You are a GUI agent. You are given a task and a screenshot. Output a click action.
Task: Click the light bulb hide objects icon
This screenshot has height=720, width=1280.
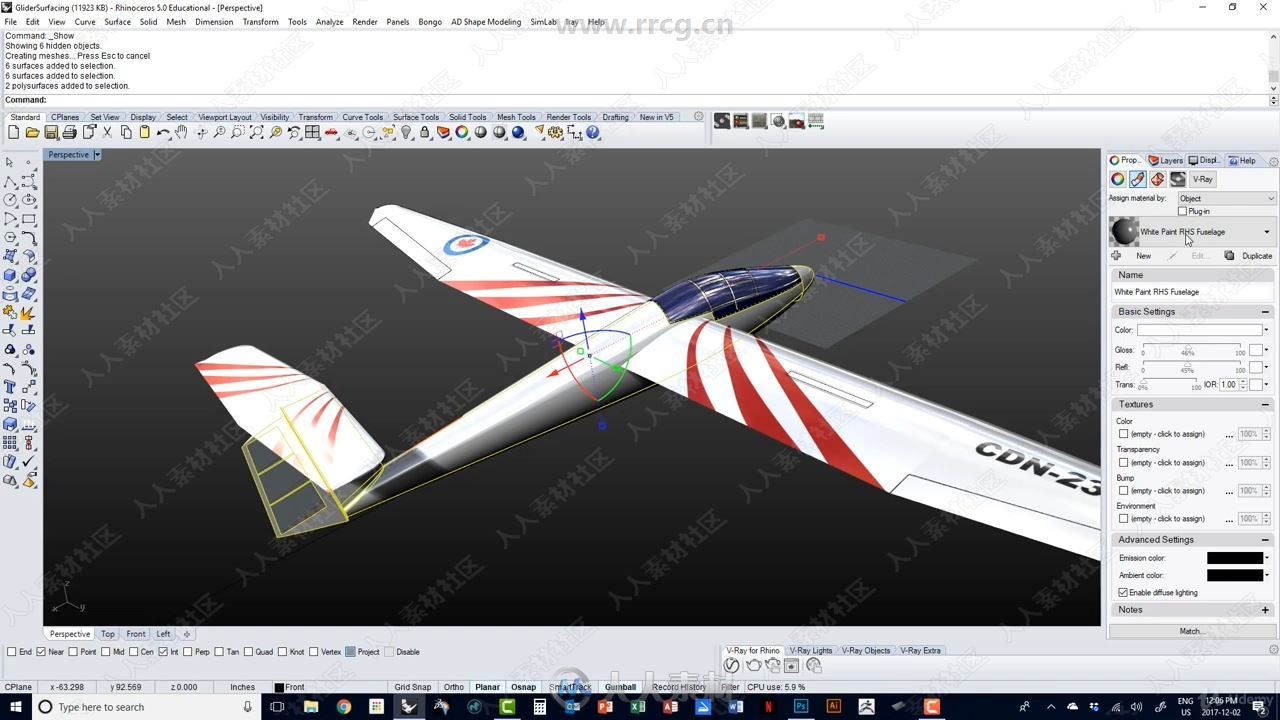[x=407, y=132]
